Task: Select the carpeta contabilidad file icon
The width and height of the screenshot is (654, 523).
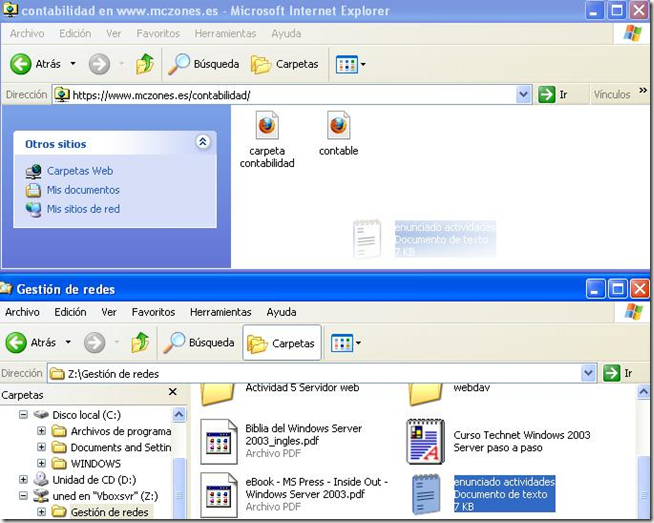Action: click(x=267, y=126)
